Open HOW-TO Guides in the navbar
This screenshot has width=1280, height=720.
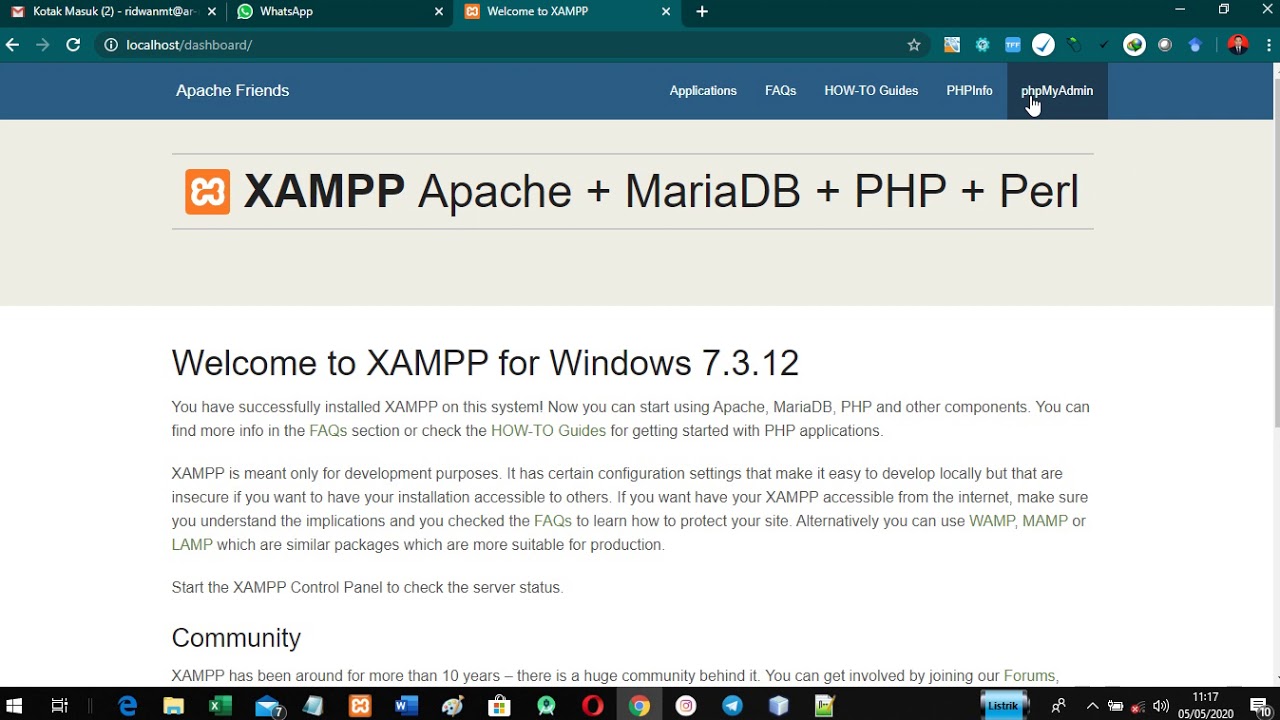point(871,91)
